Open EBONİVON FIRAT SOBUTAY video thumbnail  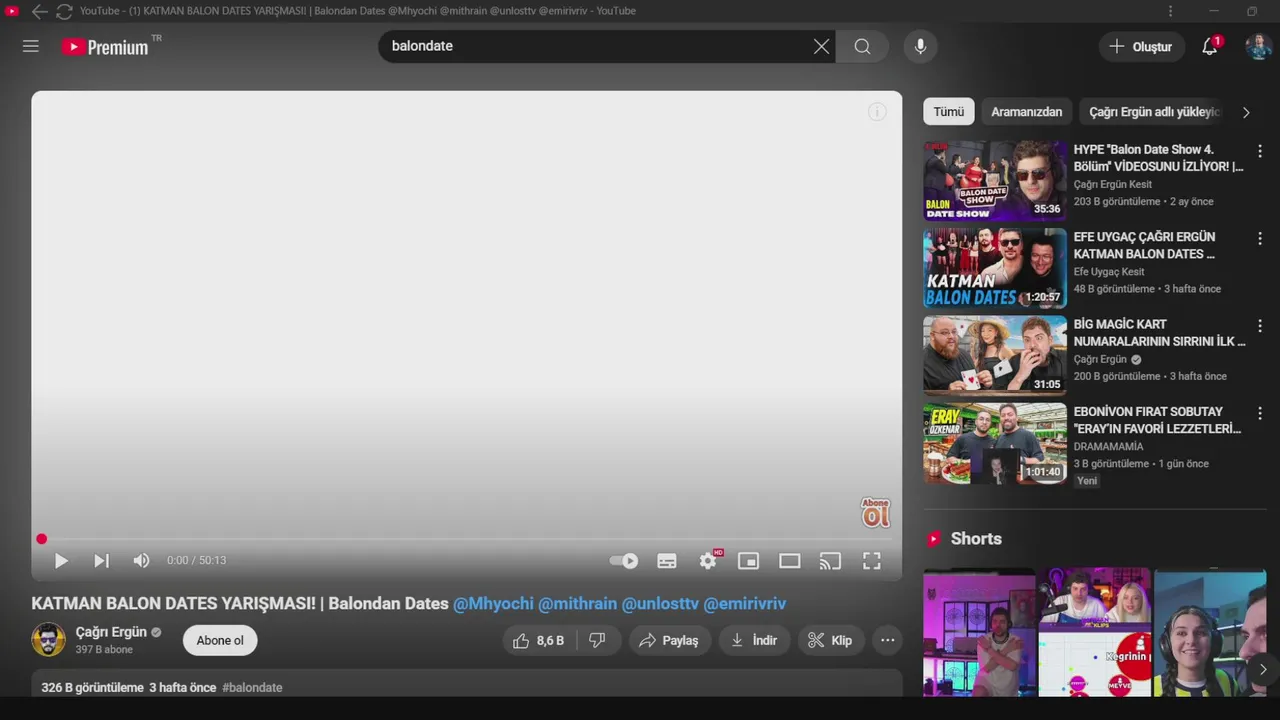point(995,444)
